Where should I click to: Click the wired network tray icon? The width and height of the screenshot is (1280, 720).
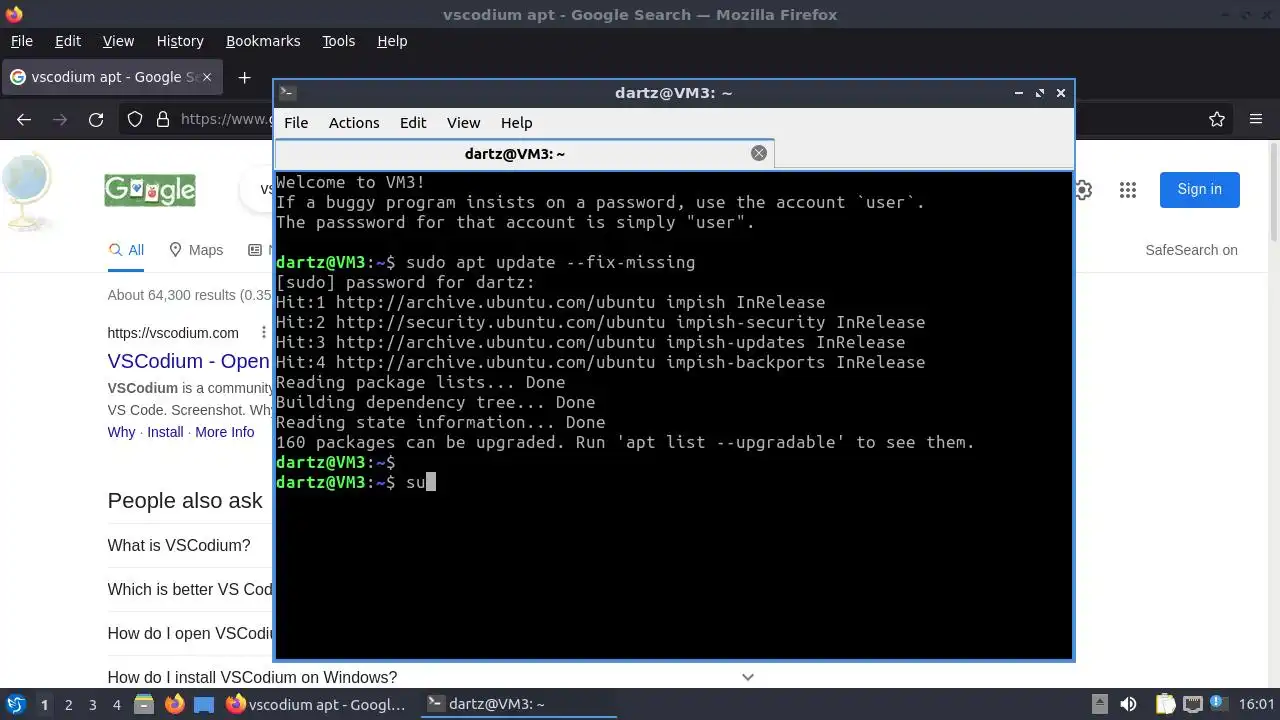tap(1193, 704)
